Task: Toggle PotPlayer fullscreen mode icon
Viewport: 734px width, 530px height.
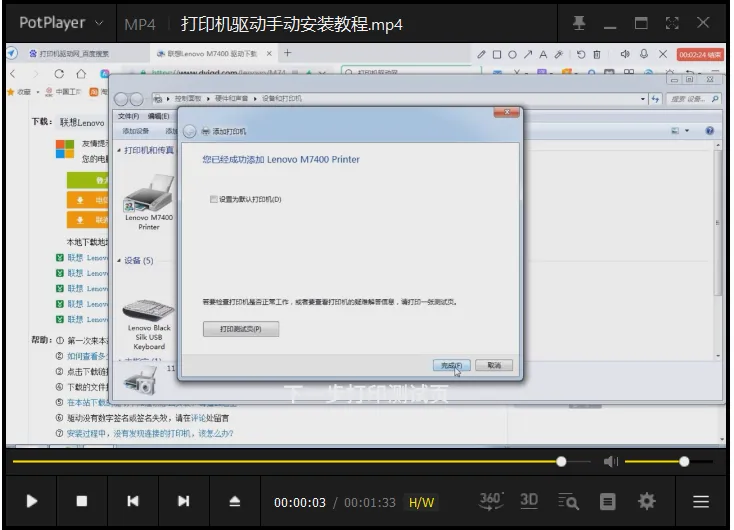Action: (x=672, y=22)
